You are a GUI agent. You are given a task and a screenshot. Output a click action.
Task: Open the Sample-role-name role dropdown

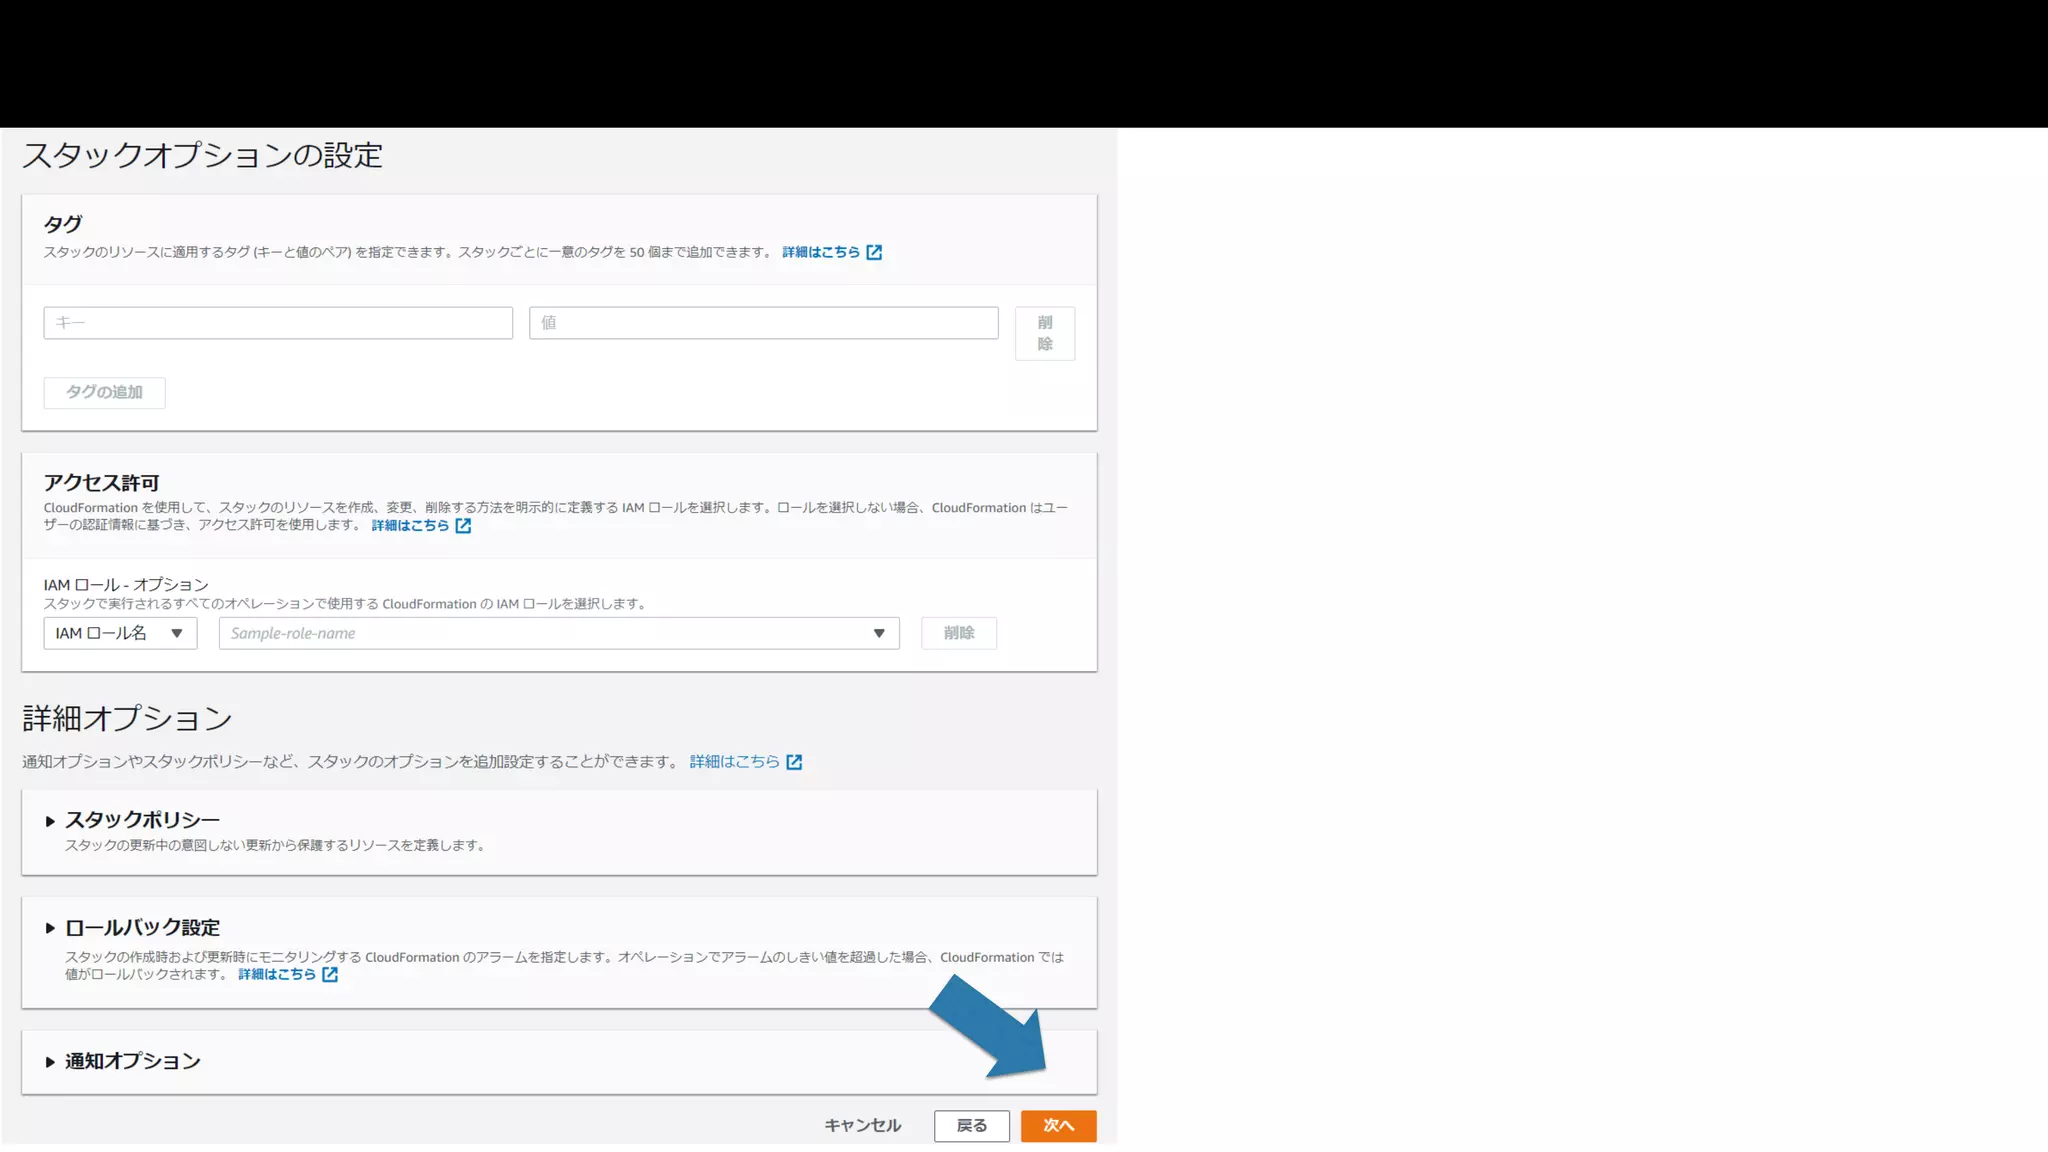558,633
